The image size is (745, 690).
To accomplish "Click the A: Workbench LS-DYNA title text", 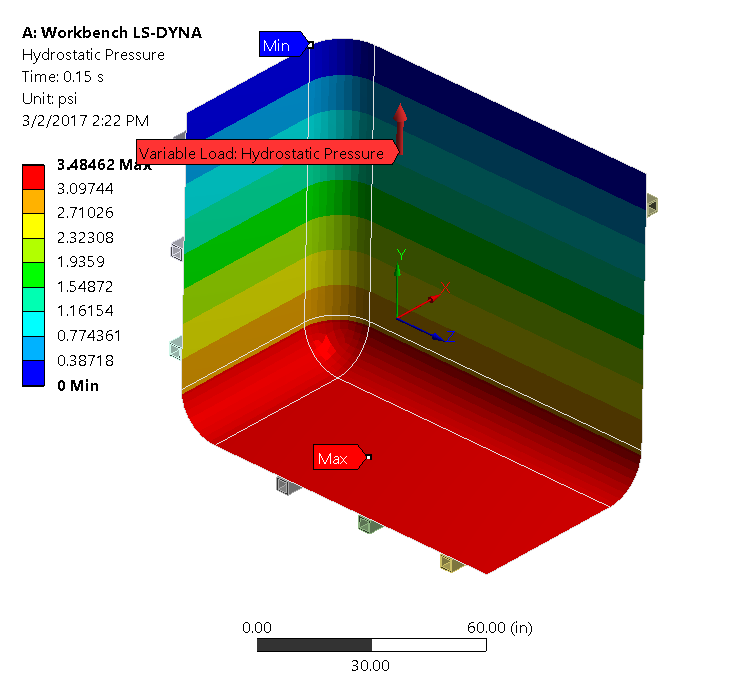I will (x=111, y=33).
